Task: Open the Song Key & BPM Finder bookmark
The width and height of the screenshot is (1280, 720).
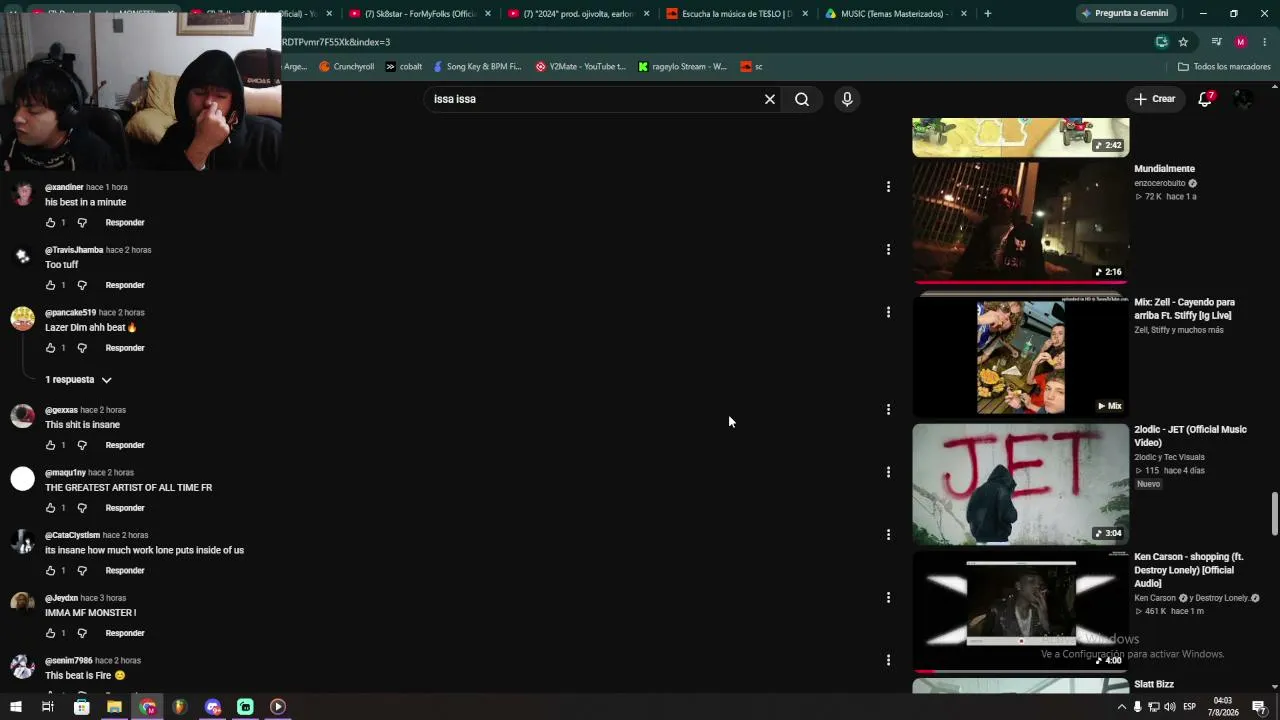Action: (x=477, y=67)
